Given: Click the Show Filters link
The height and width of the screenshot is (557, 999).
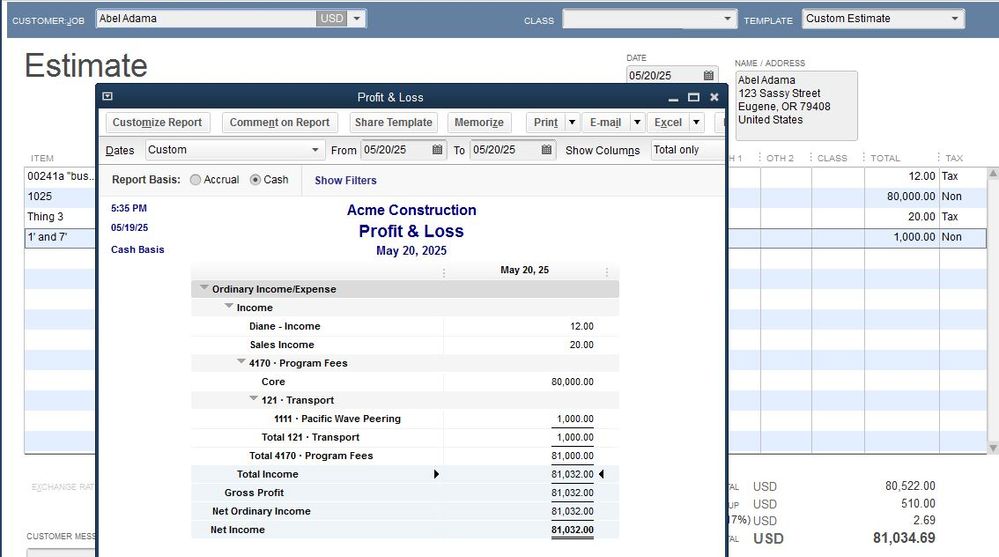Looking at the screenshot, I should [x=345, y=180].
